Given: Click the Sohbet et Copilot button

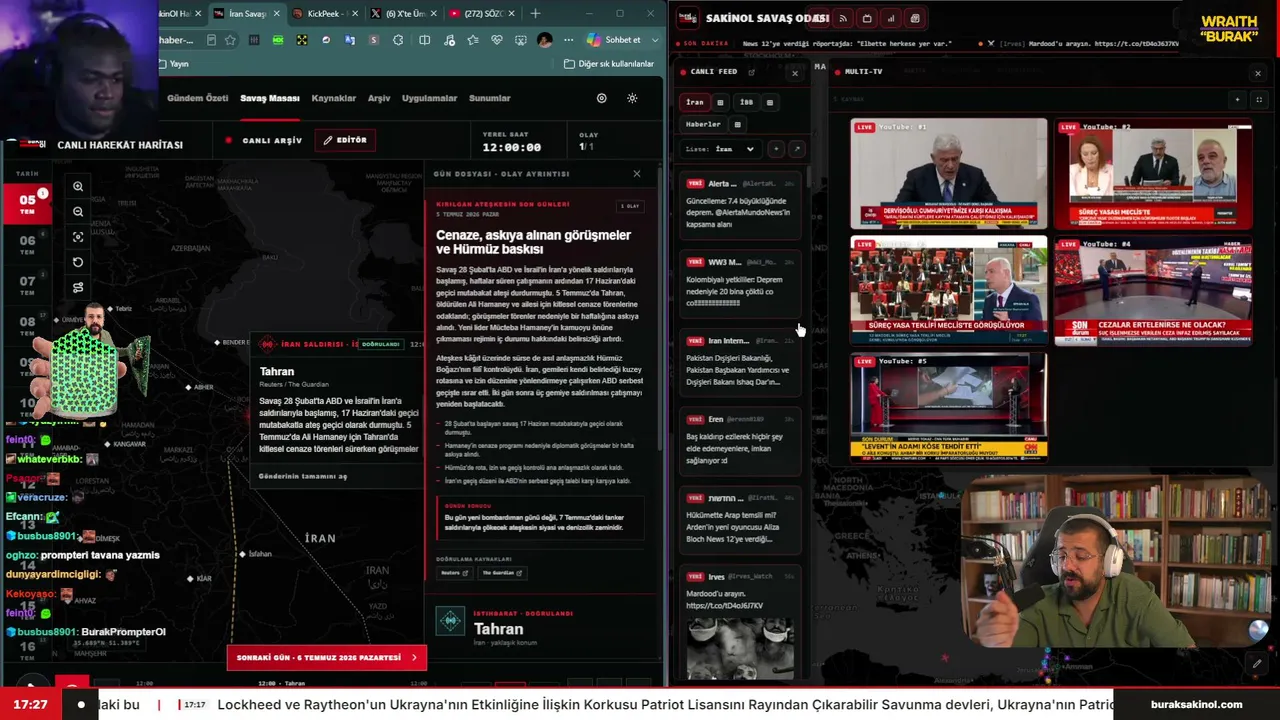Looking at the screenshot, I should click(615, 40).
